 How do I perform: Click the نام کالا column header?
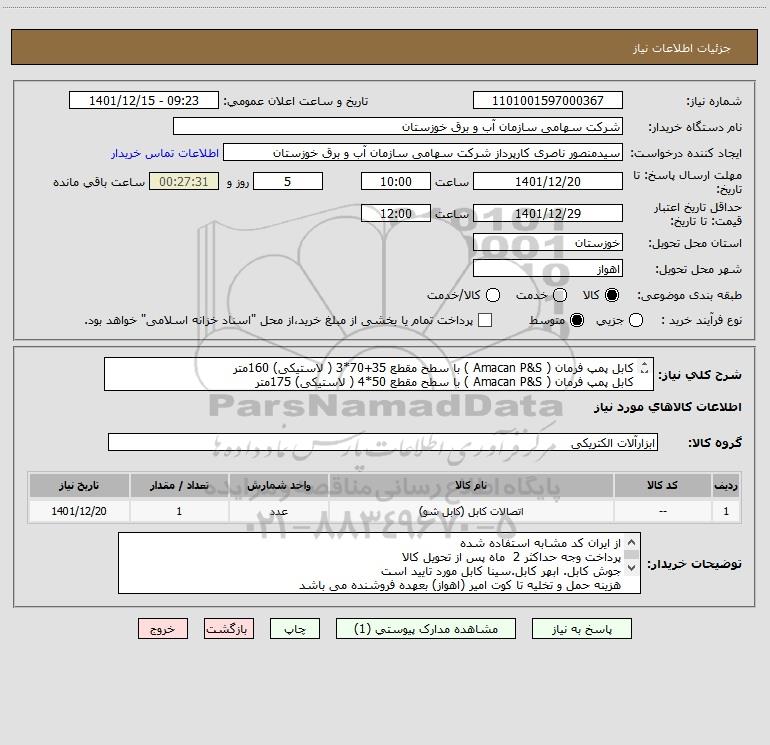[471, 485]
